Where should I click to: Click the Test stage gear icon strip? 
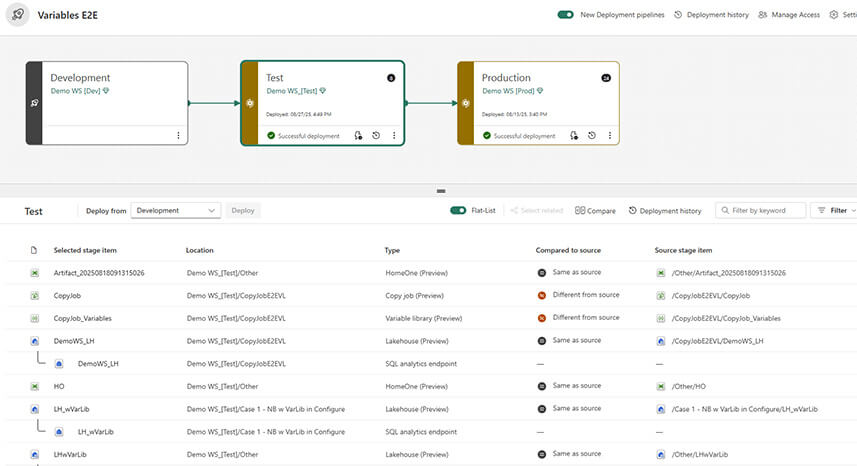[250, 103]
